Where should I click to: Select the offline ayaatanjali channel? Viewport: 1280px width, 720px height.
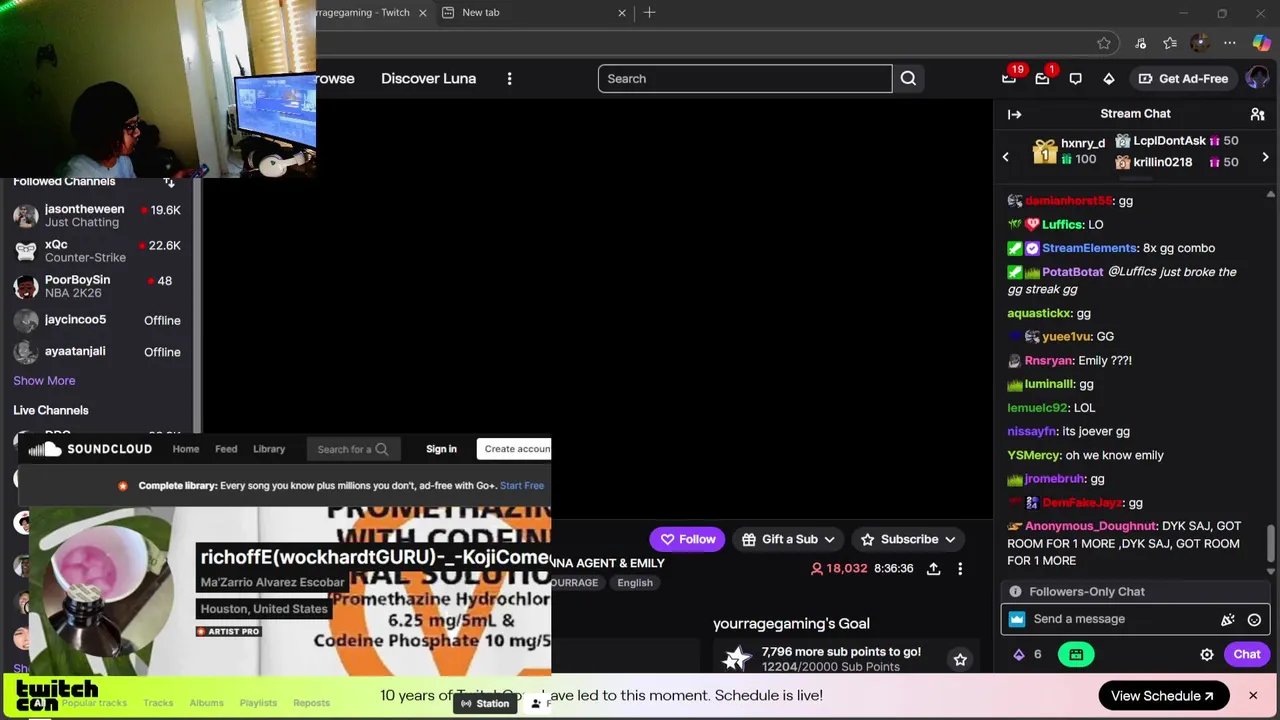[x=98, y=352]
